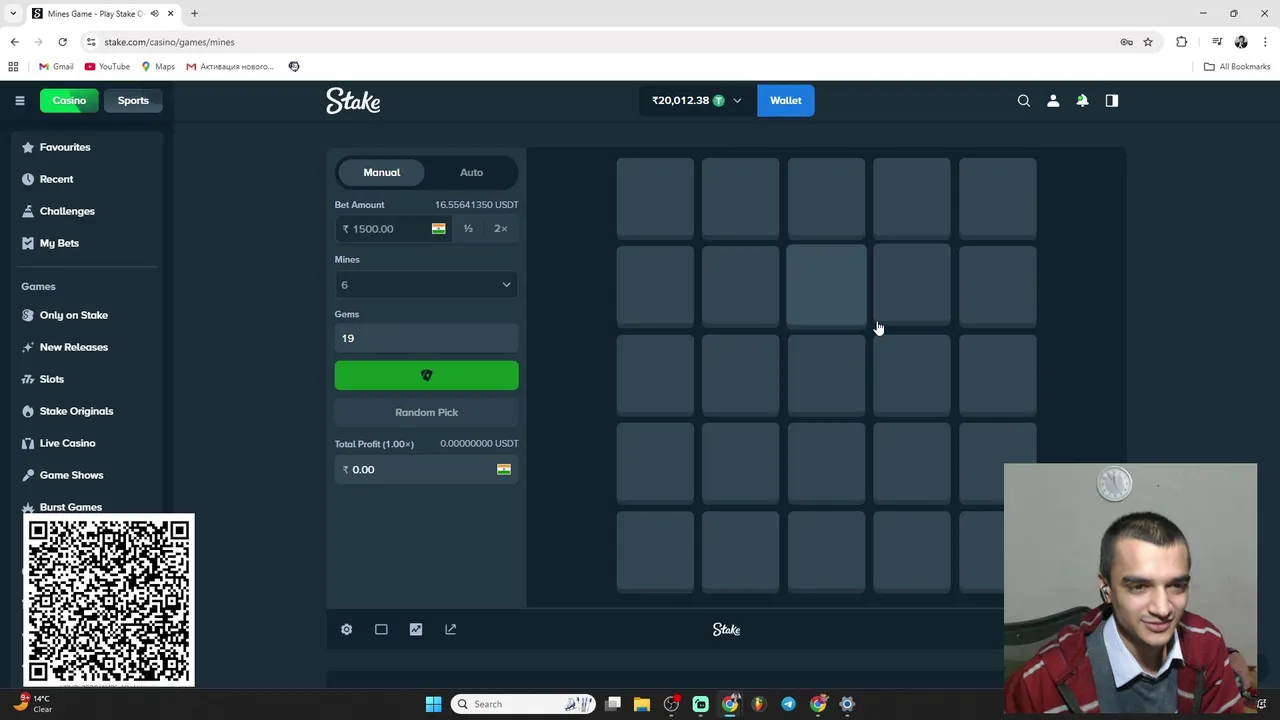Open New Releases menu item
Viewport: 1280px width, 720px height.
73,347
